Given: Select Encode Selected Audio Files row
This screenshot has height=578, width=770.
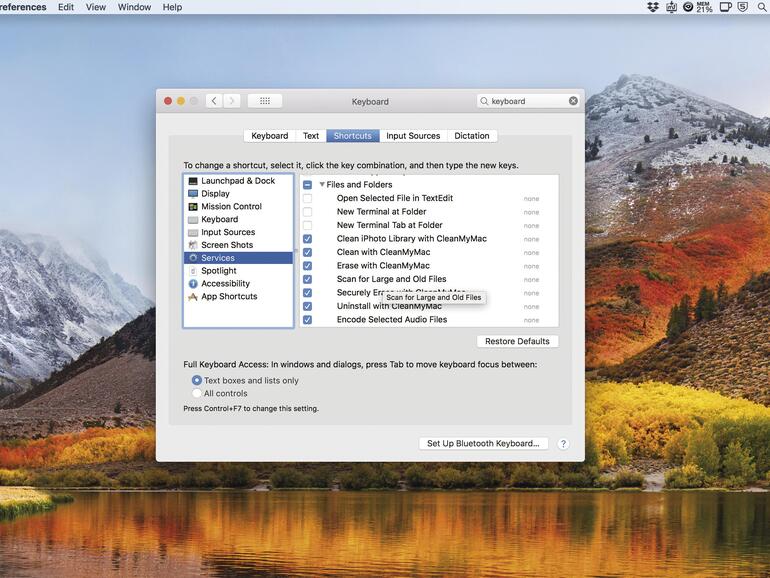Looking at the screenshot, I should coord(429,320).
